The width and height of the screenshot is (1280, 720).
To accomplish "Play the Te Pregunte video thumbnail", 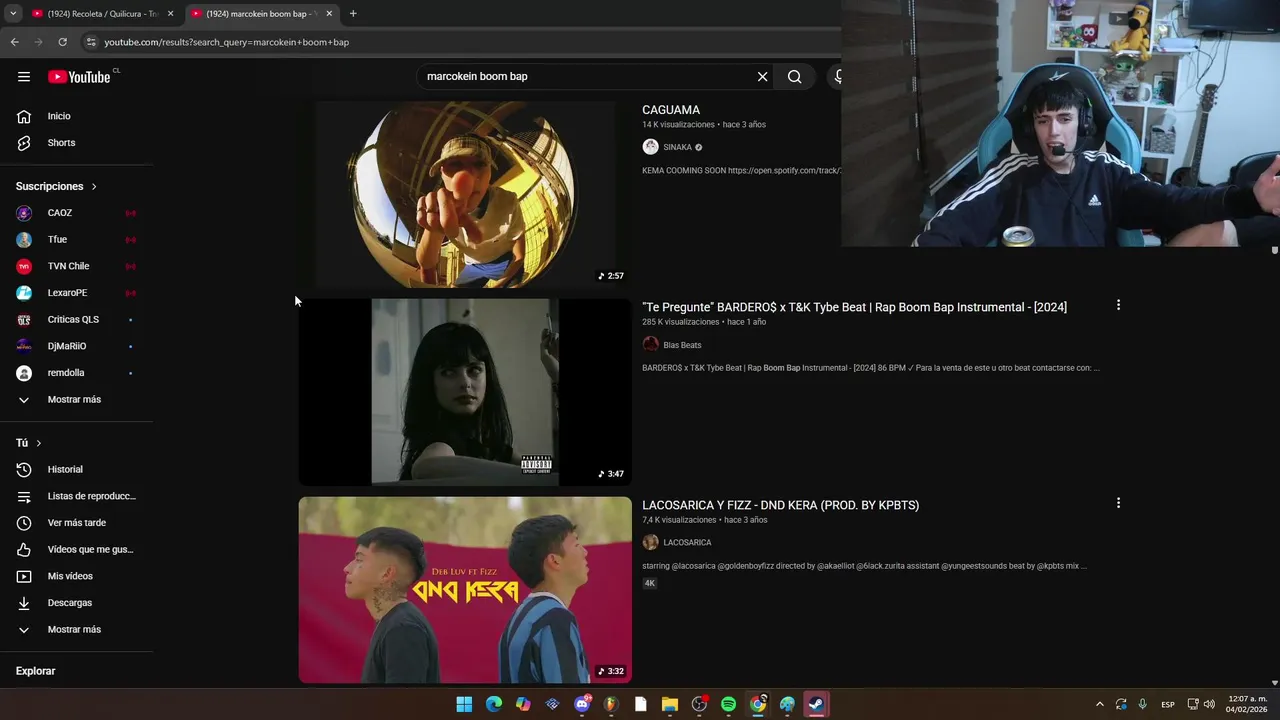I will [x=465, y=392].
